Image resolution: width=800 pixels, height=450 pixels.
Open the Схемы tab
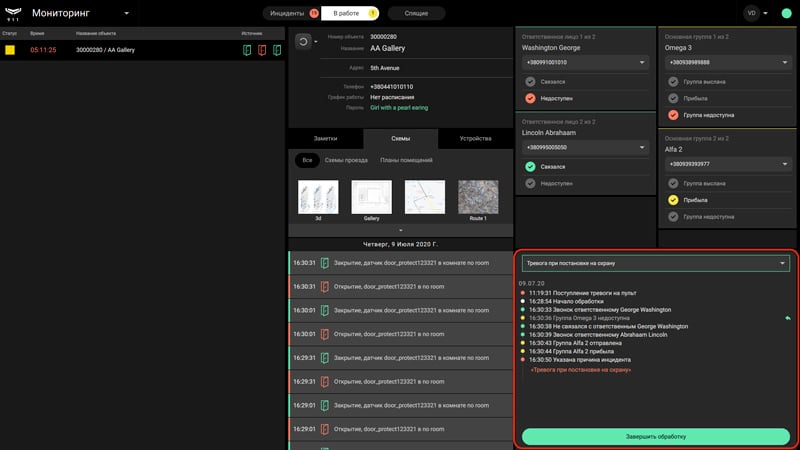(401, 138)
